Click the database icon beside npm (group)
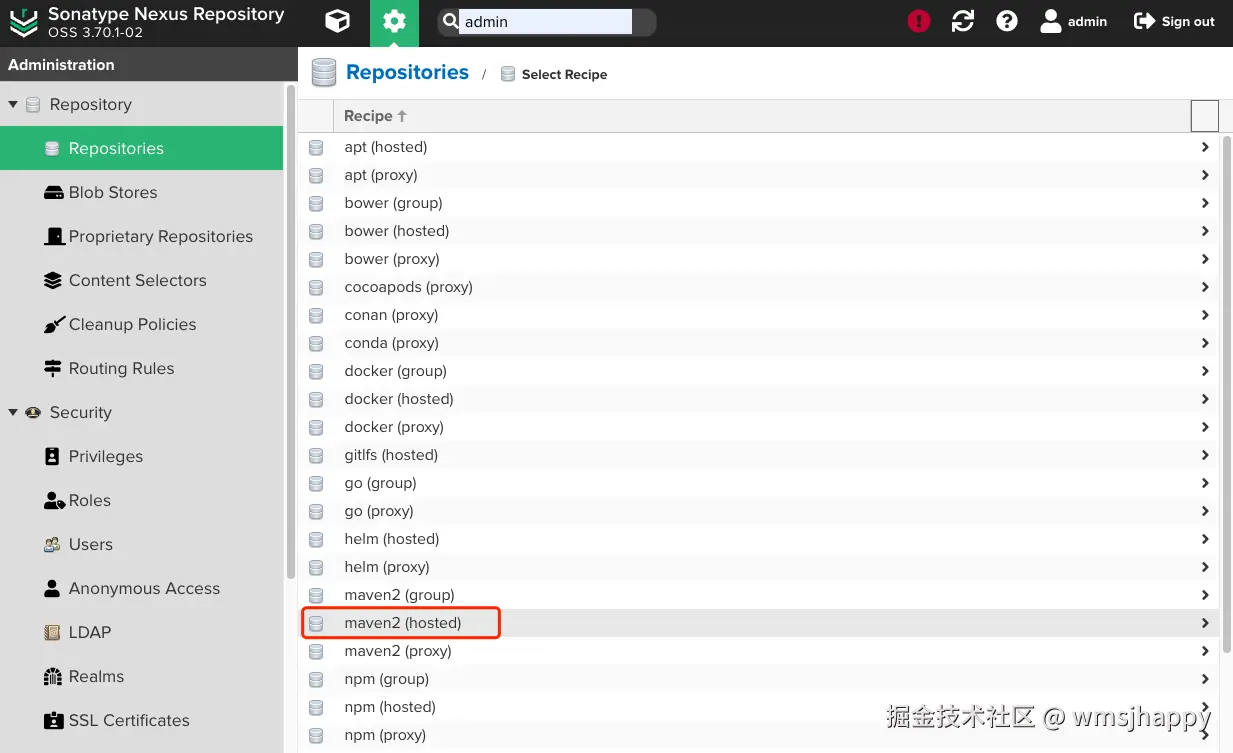1233x753 pixels. click(x=316, y=679)
